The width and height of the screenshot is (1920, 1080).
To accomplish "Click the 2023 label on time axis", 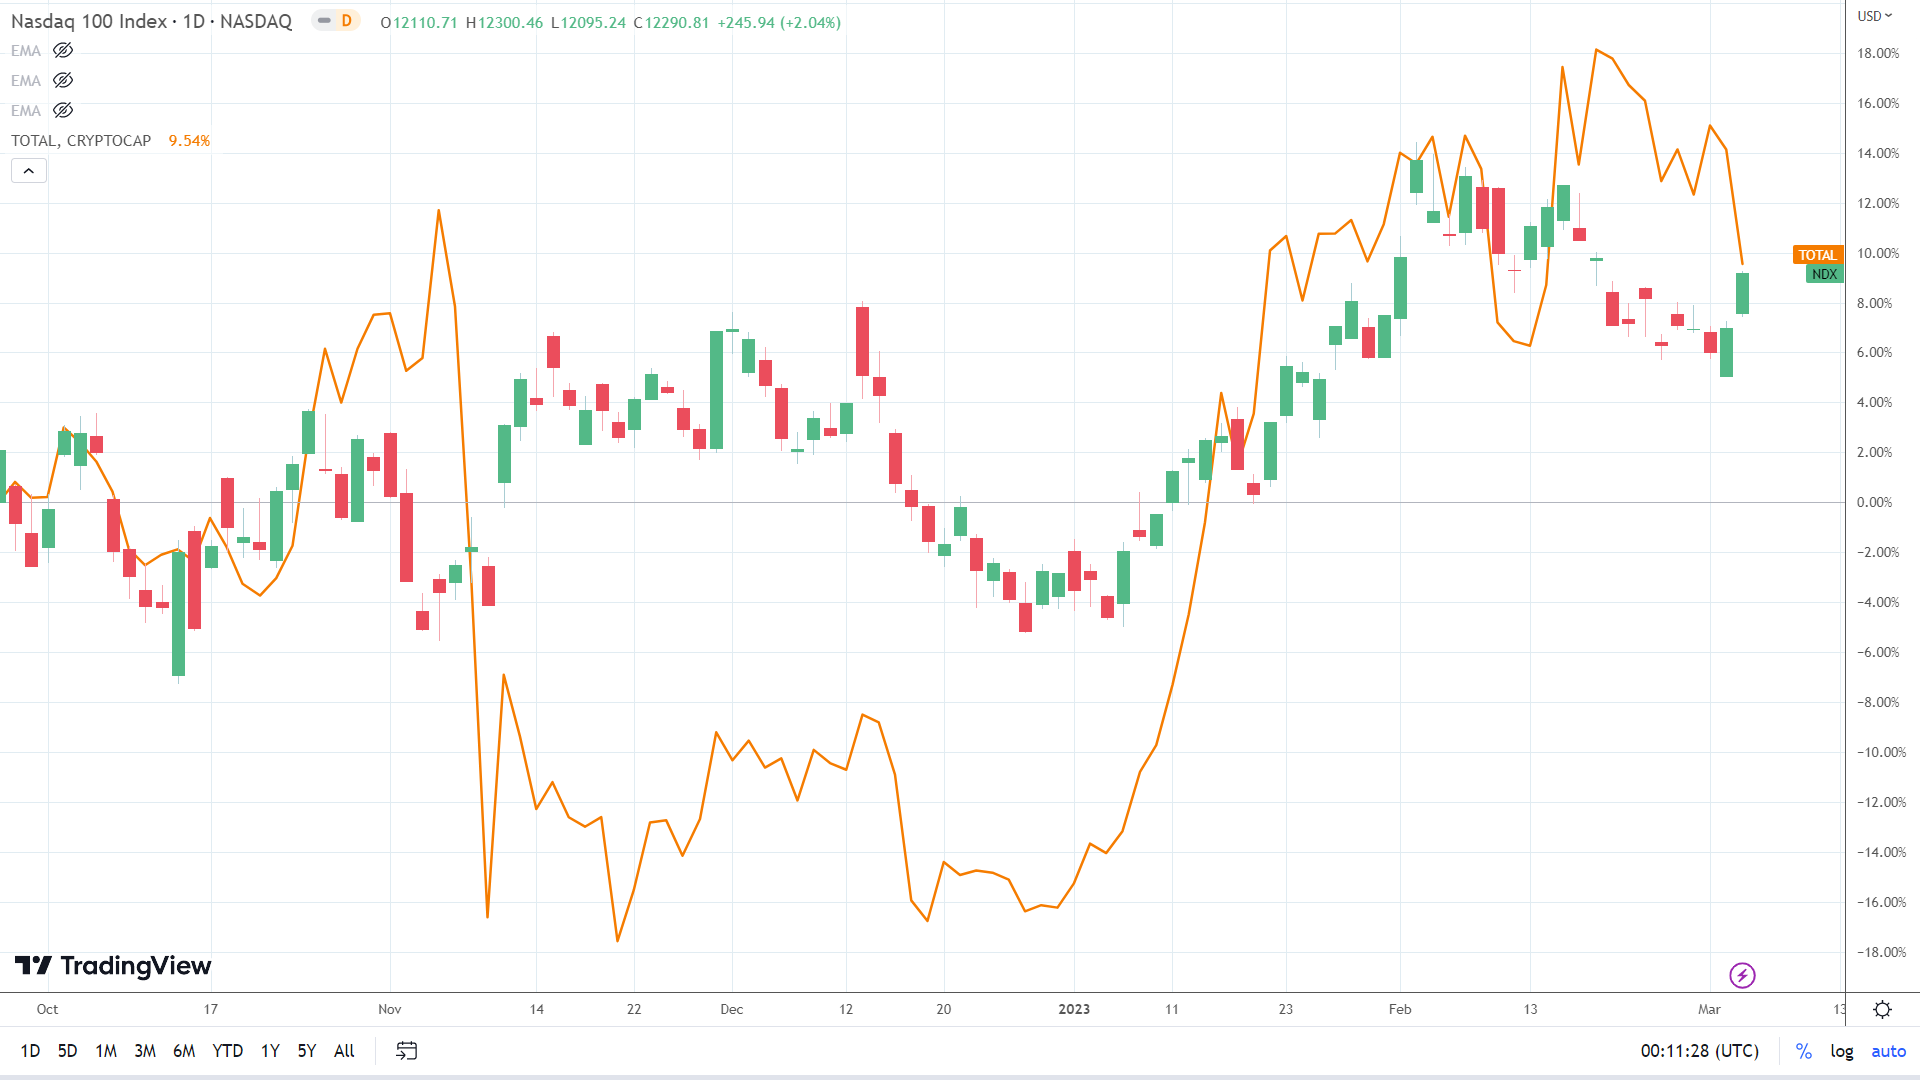I will point(1074,1009).
